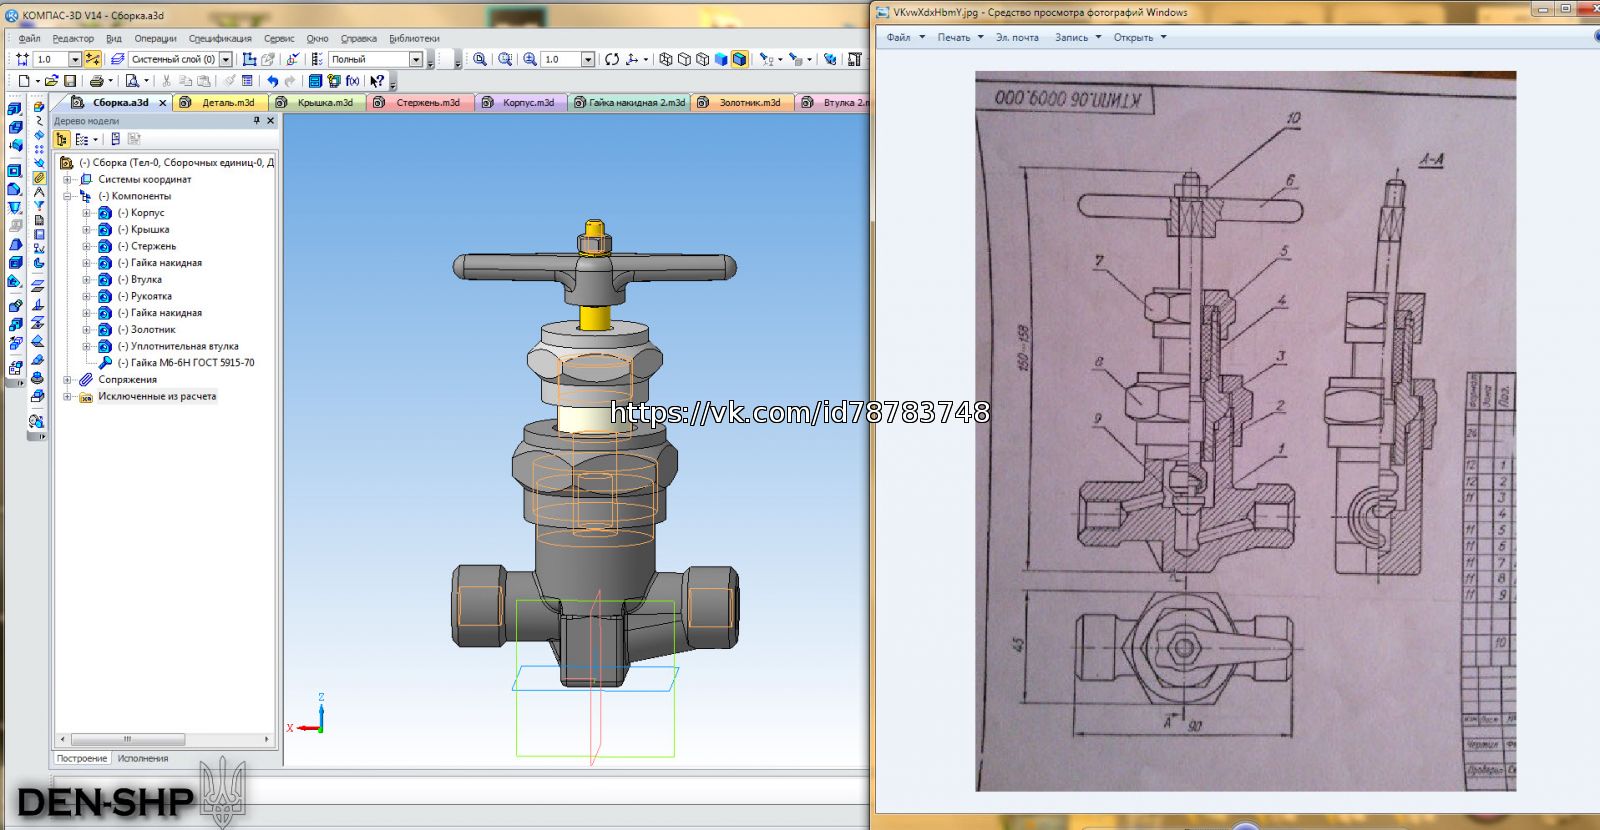The width and height of the screenshot is (1600, 830).
Task: Select the thin hidden lines display icon
Action: pos(702,59)
